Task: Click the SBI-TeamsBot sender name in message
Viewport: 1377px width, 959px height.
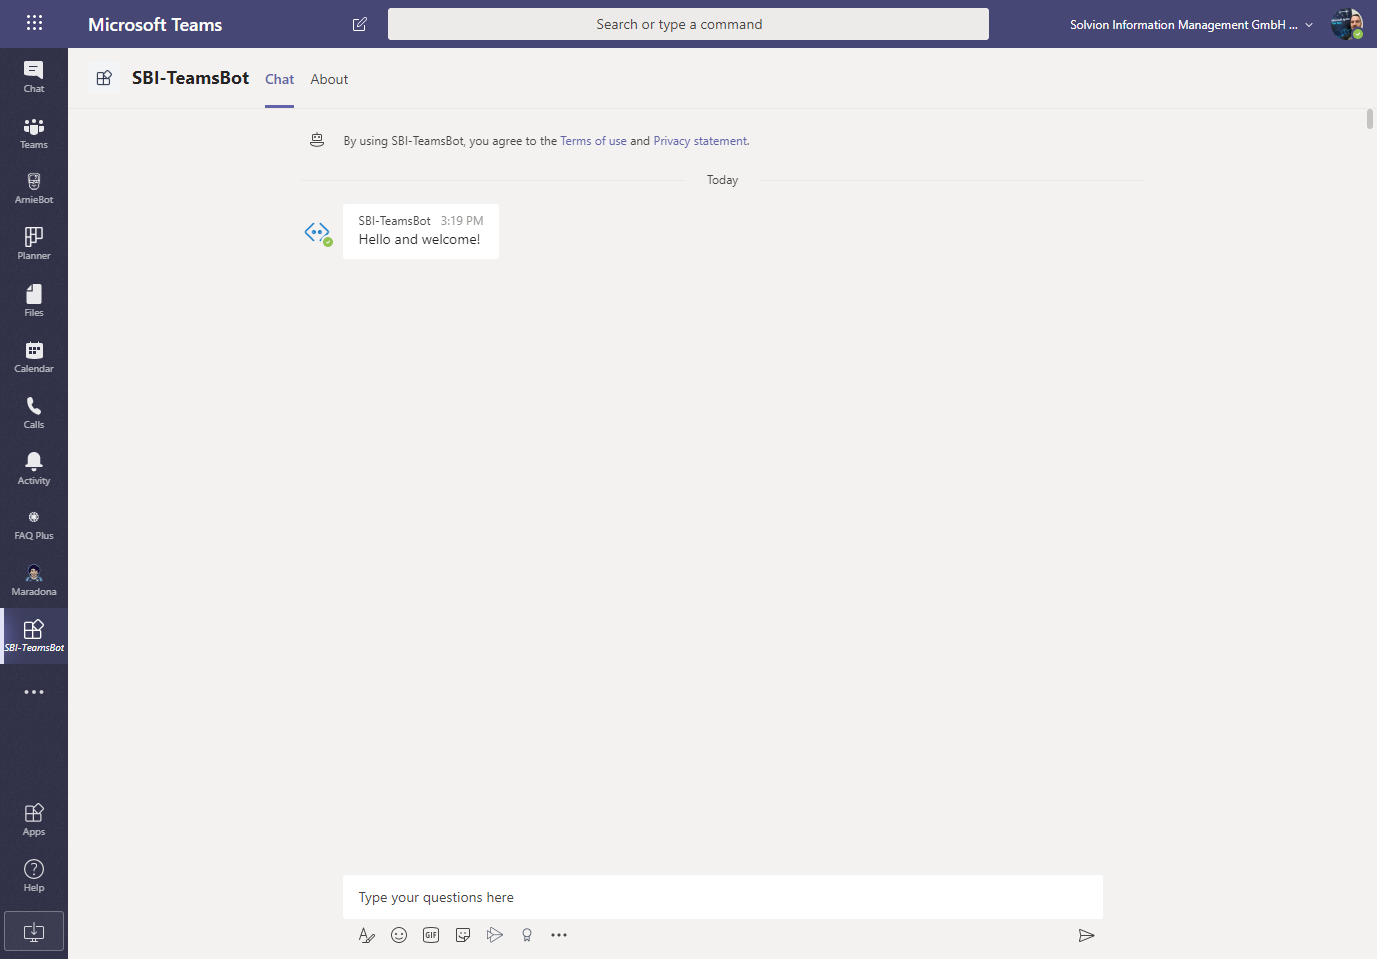Action: (394, 221)
